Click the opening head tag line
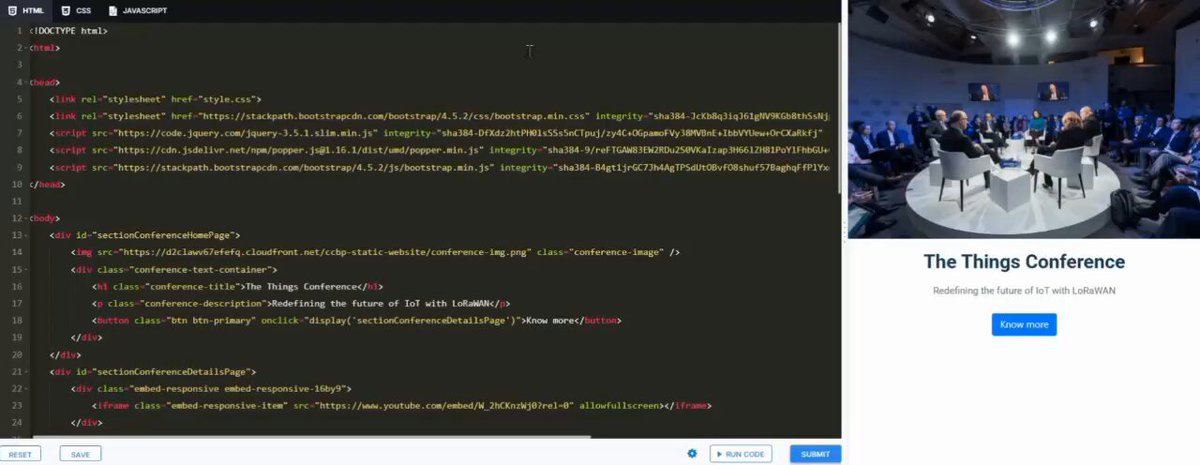This screenshot has height=465, width=1200. coord(44,82)
